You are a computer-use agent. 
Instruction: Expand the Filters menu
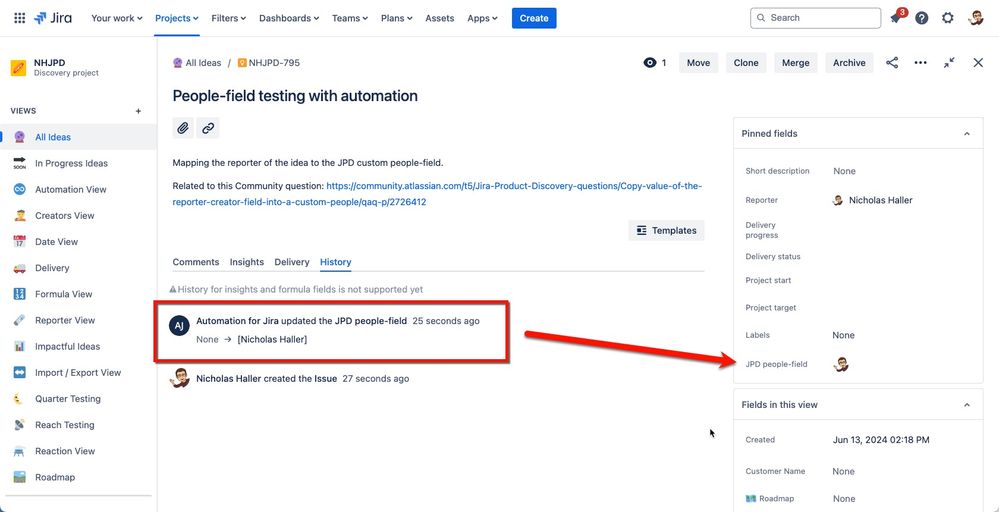coord(229,18)
